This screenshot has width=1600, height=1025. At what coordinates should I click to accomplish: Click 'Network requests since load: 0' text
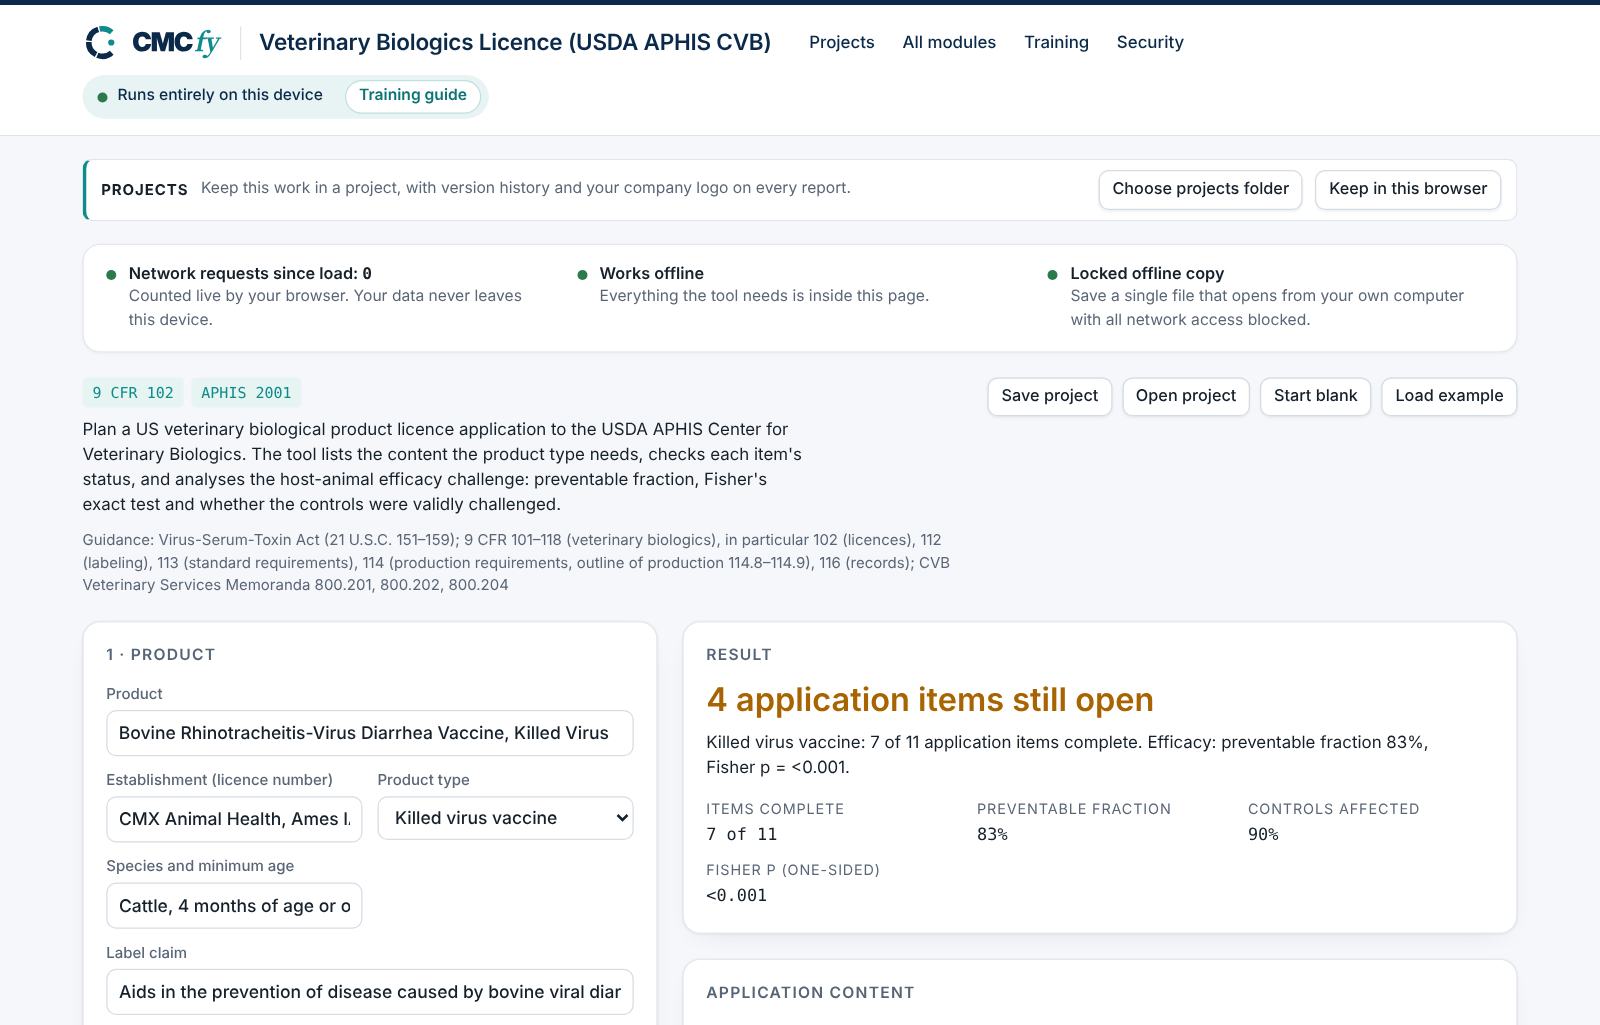click(250, 273)
